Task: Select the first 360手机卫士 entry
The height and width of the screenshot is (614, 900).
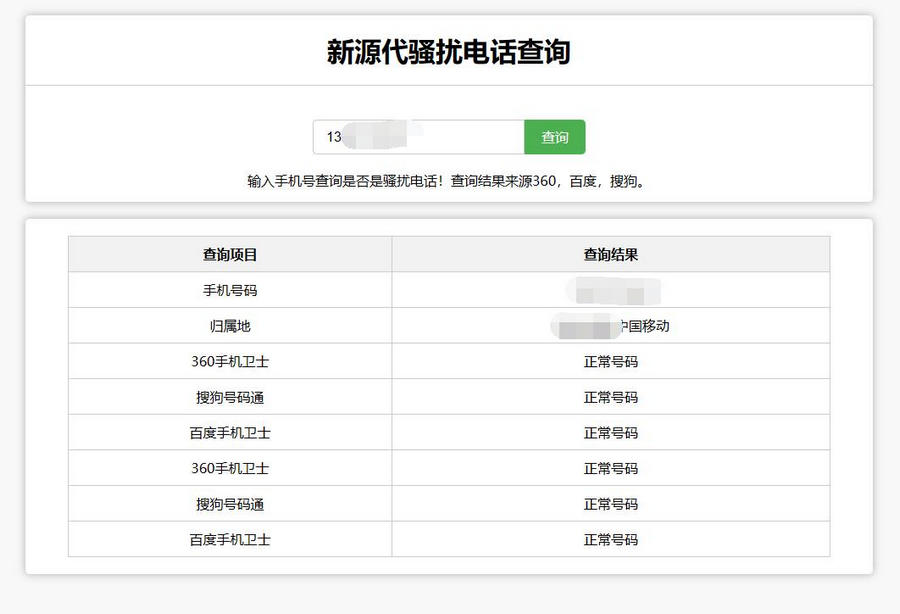Action: point(229,361)
